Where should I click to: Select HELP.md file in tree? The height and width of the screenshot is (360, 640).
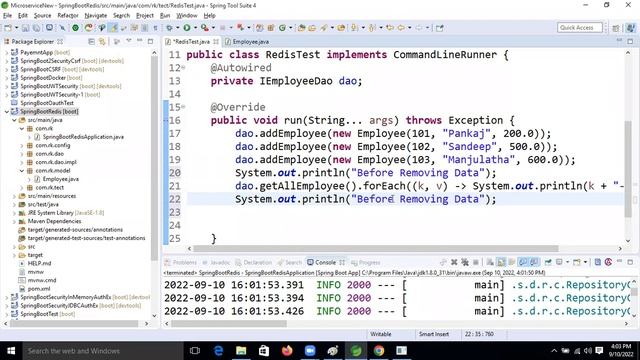39,263
